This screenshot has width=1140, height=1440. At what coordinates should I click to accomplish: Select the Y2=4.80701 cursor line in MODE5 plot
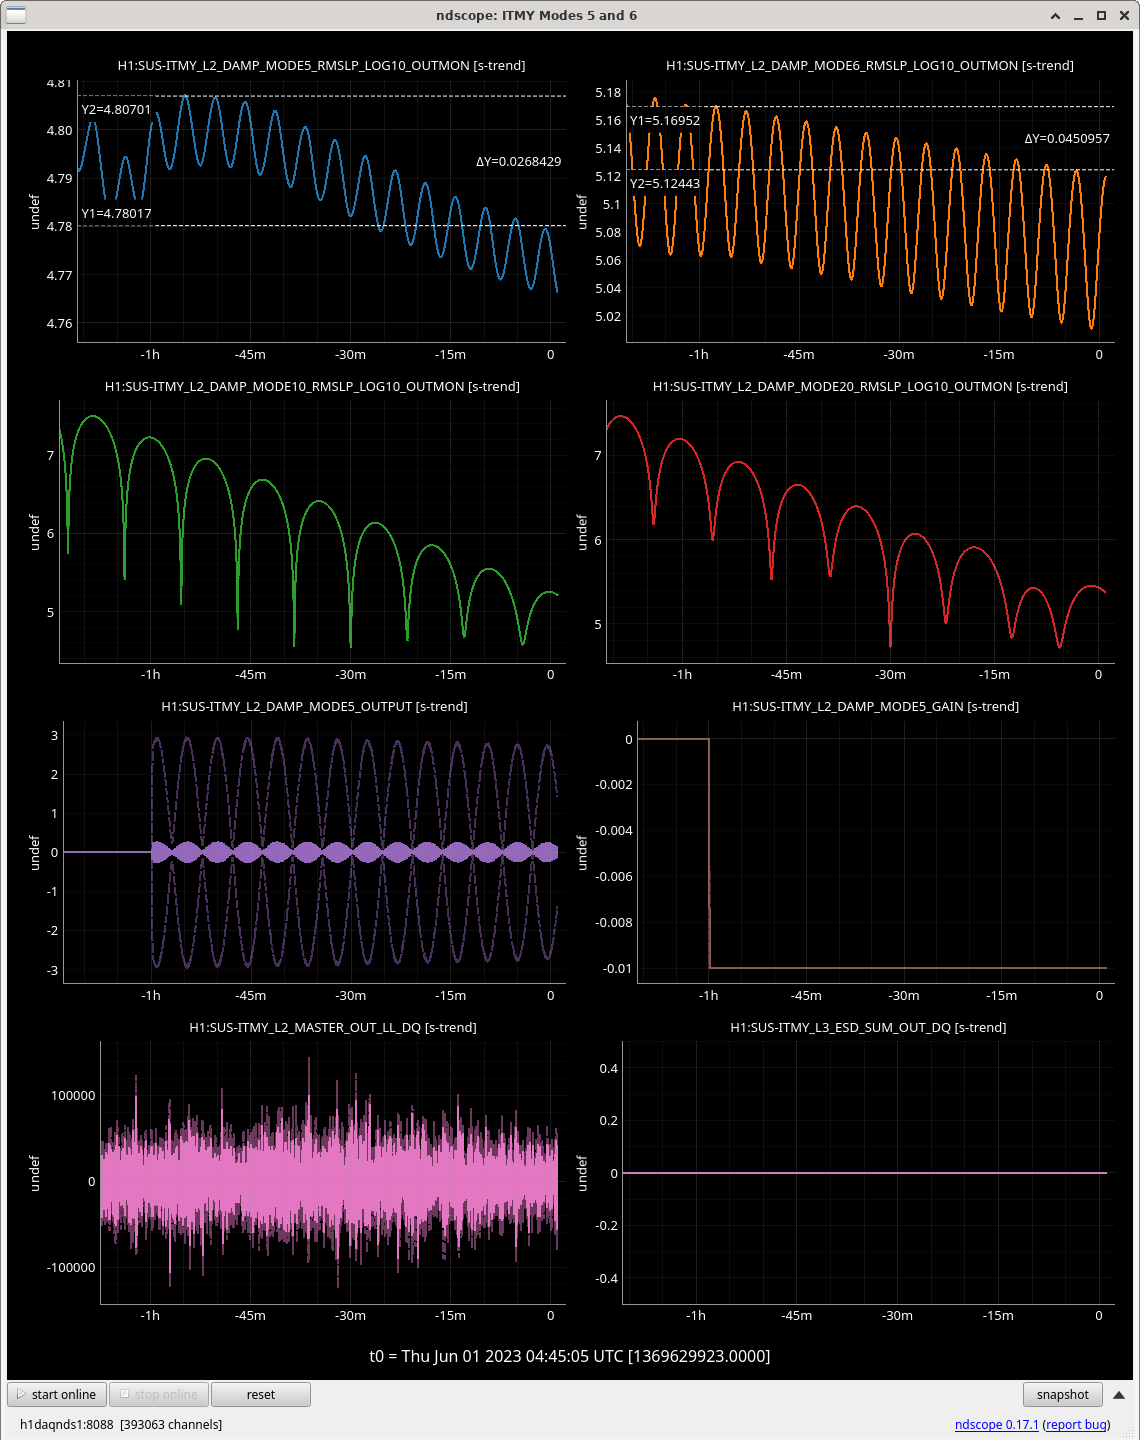[x=322, y=96]
